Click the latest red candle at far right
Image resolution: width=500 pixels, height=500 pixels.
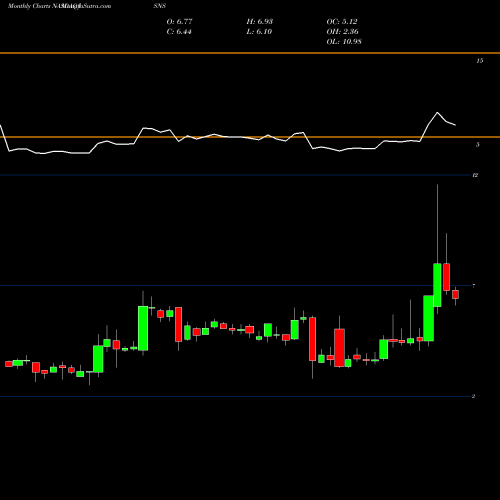455,294
